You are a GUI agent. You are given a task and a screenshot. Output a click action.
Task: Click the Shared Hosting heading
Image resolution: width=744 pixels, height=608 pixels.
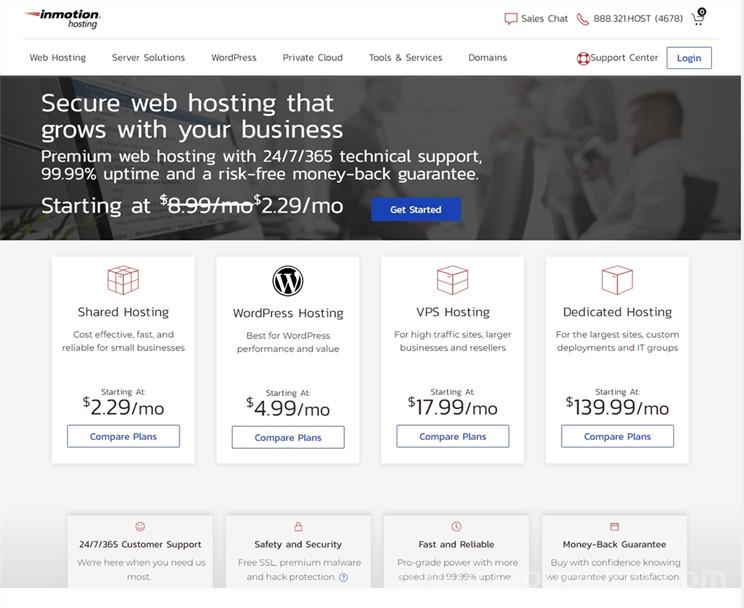tap(123, 312)
